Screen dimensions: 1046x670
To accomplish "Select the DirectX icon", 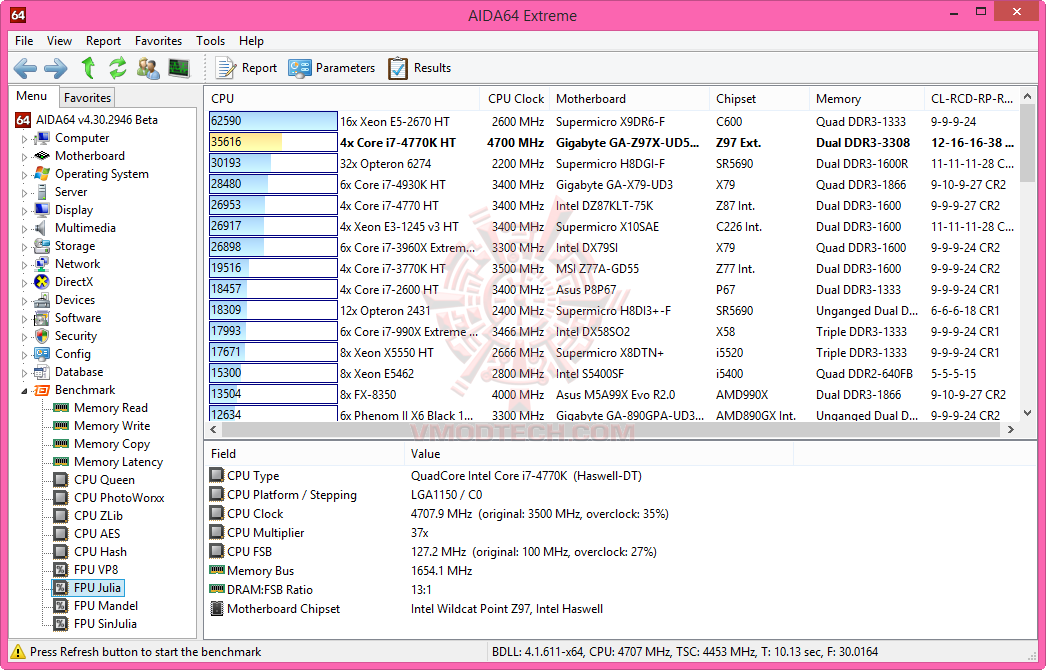I will click(x=42, y=282).
